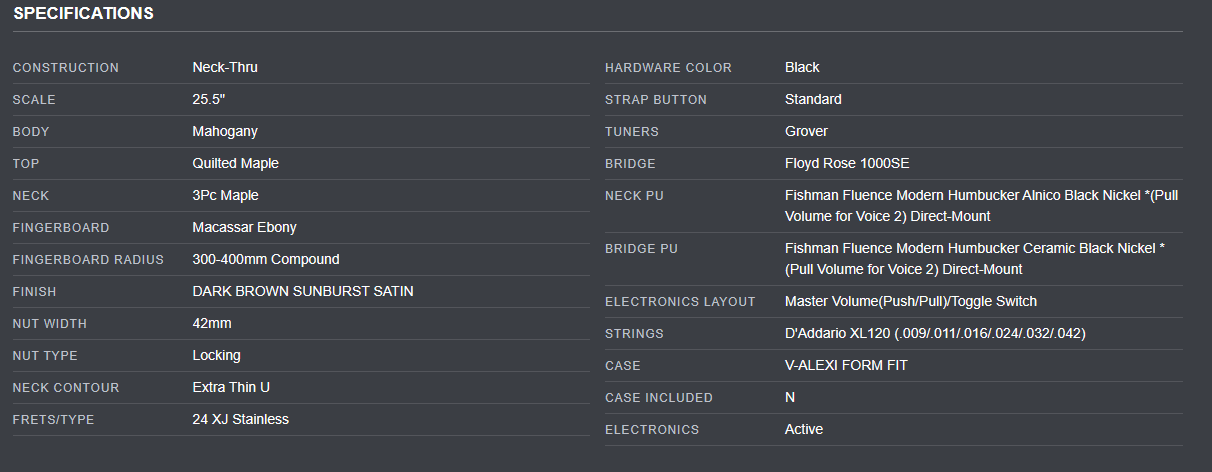Image resolution: width=1212 pixels, height=472 pixels.
Task: Click the Grover tuners value
Action: pos(806,131)
